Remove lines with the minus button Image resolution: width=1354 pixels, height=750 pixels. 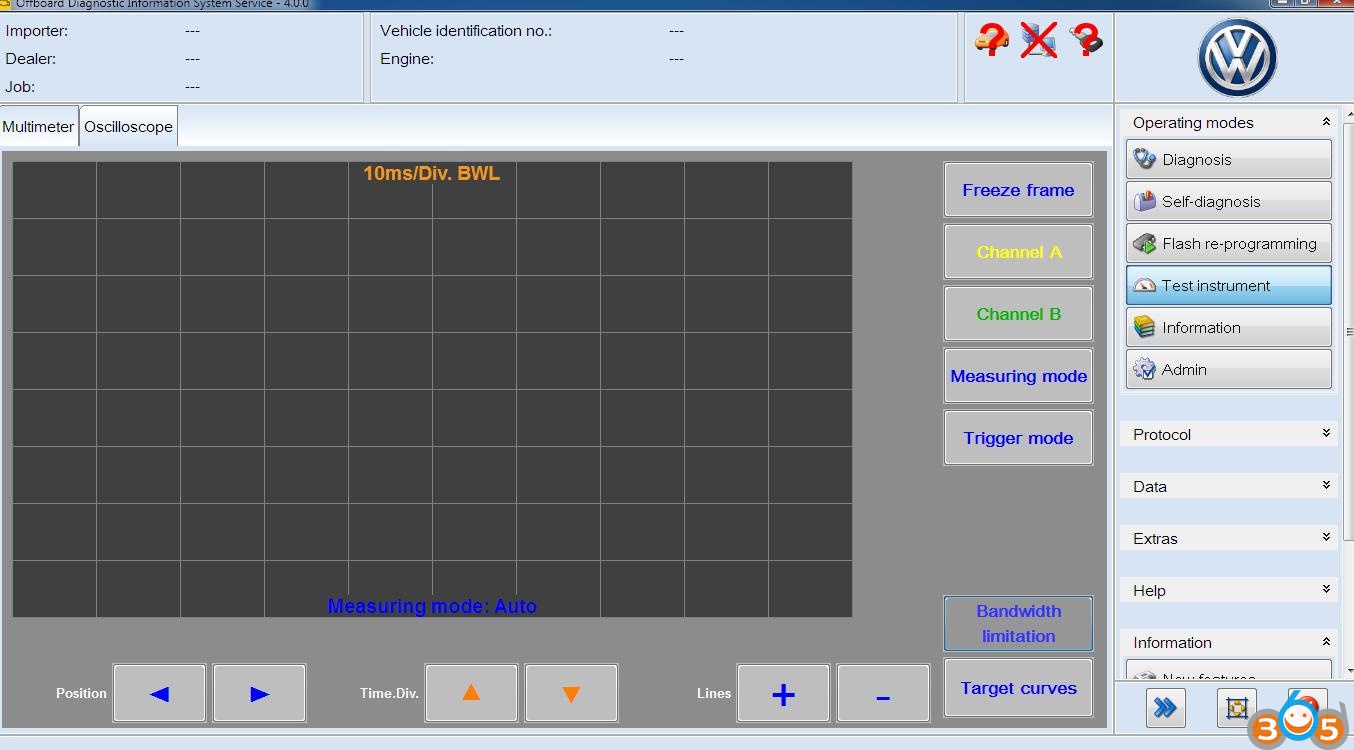click(883, 693)
